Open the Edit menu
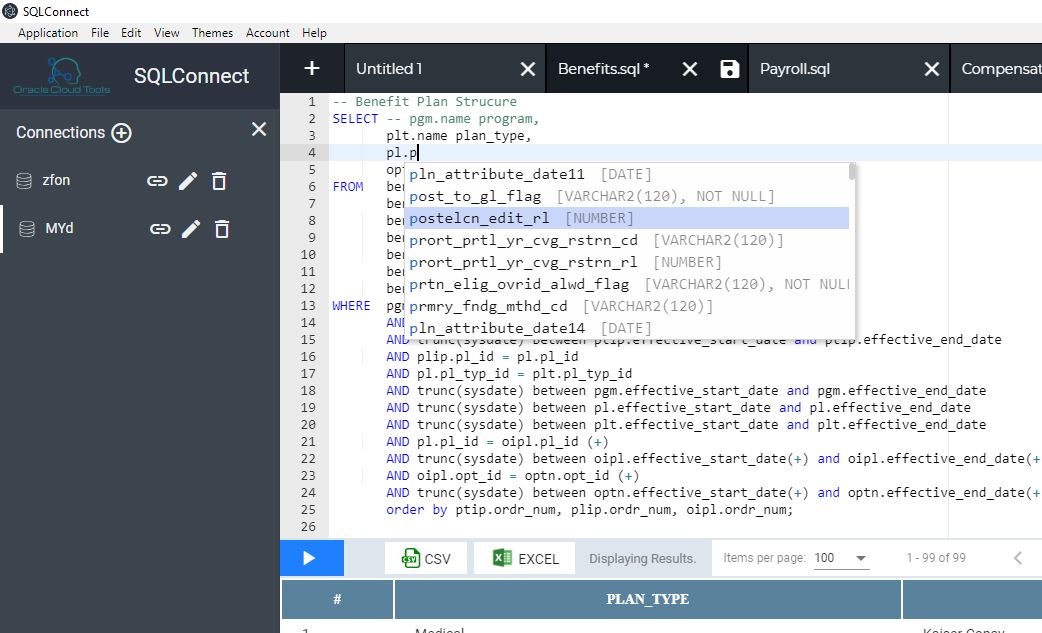This screenshot has width=1042, height=633. point(131,33)
